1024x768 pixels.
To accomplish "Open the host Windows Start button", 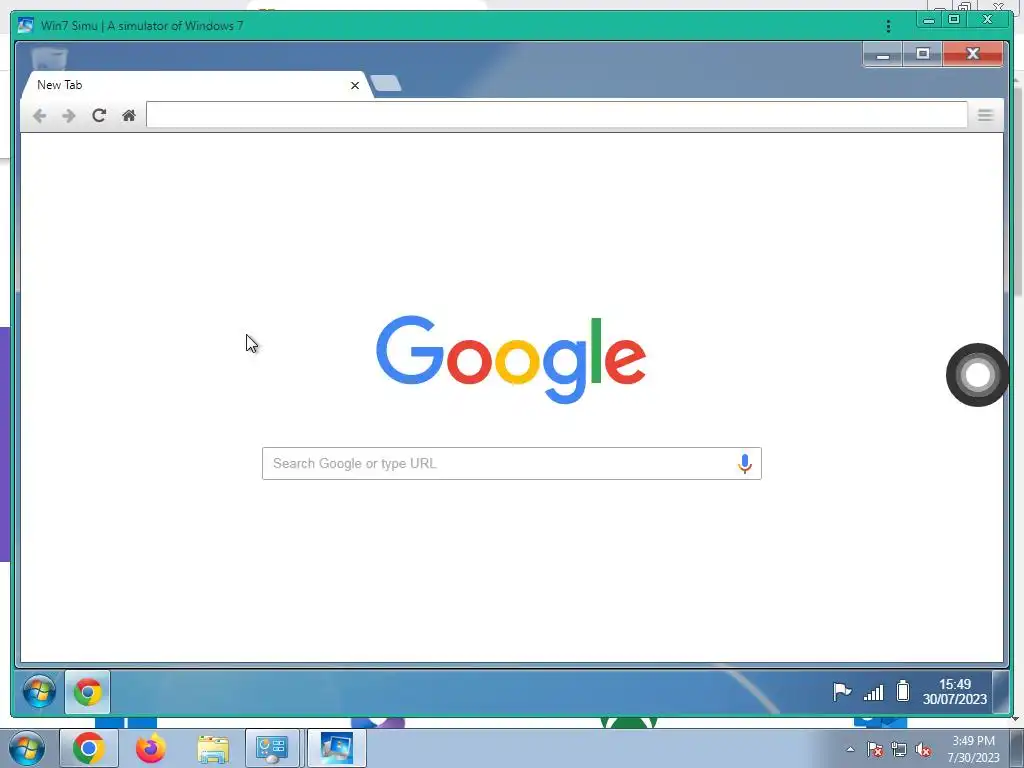I will [27, 748].
